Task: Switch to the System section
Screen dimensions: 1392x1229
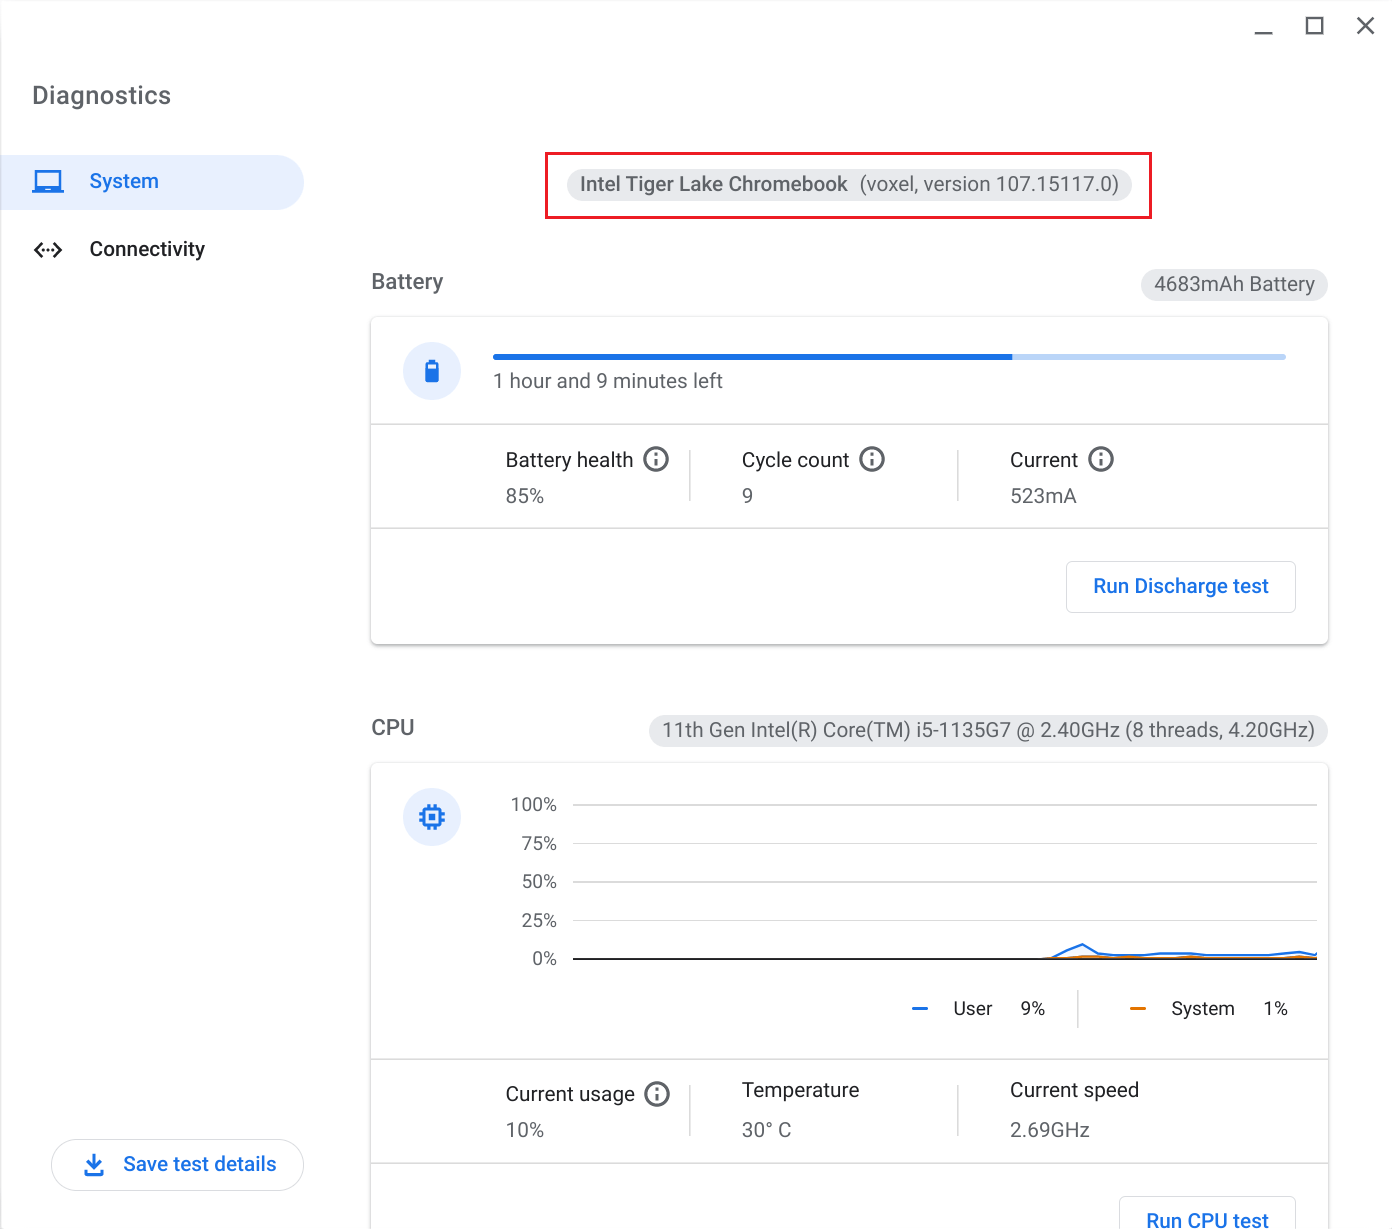Action: pos(123,181)
